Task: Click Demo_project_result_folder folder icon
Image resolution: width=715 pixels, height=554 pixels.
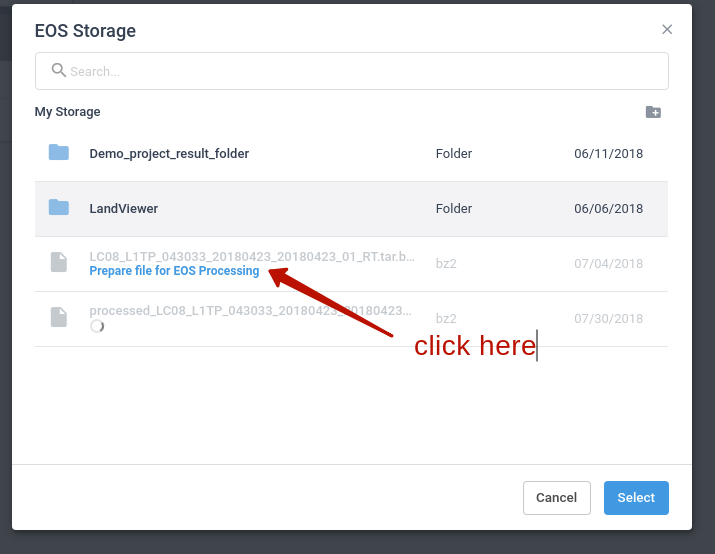Action: point(59,153)
